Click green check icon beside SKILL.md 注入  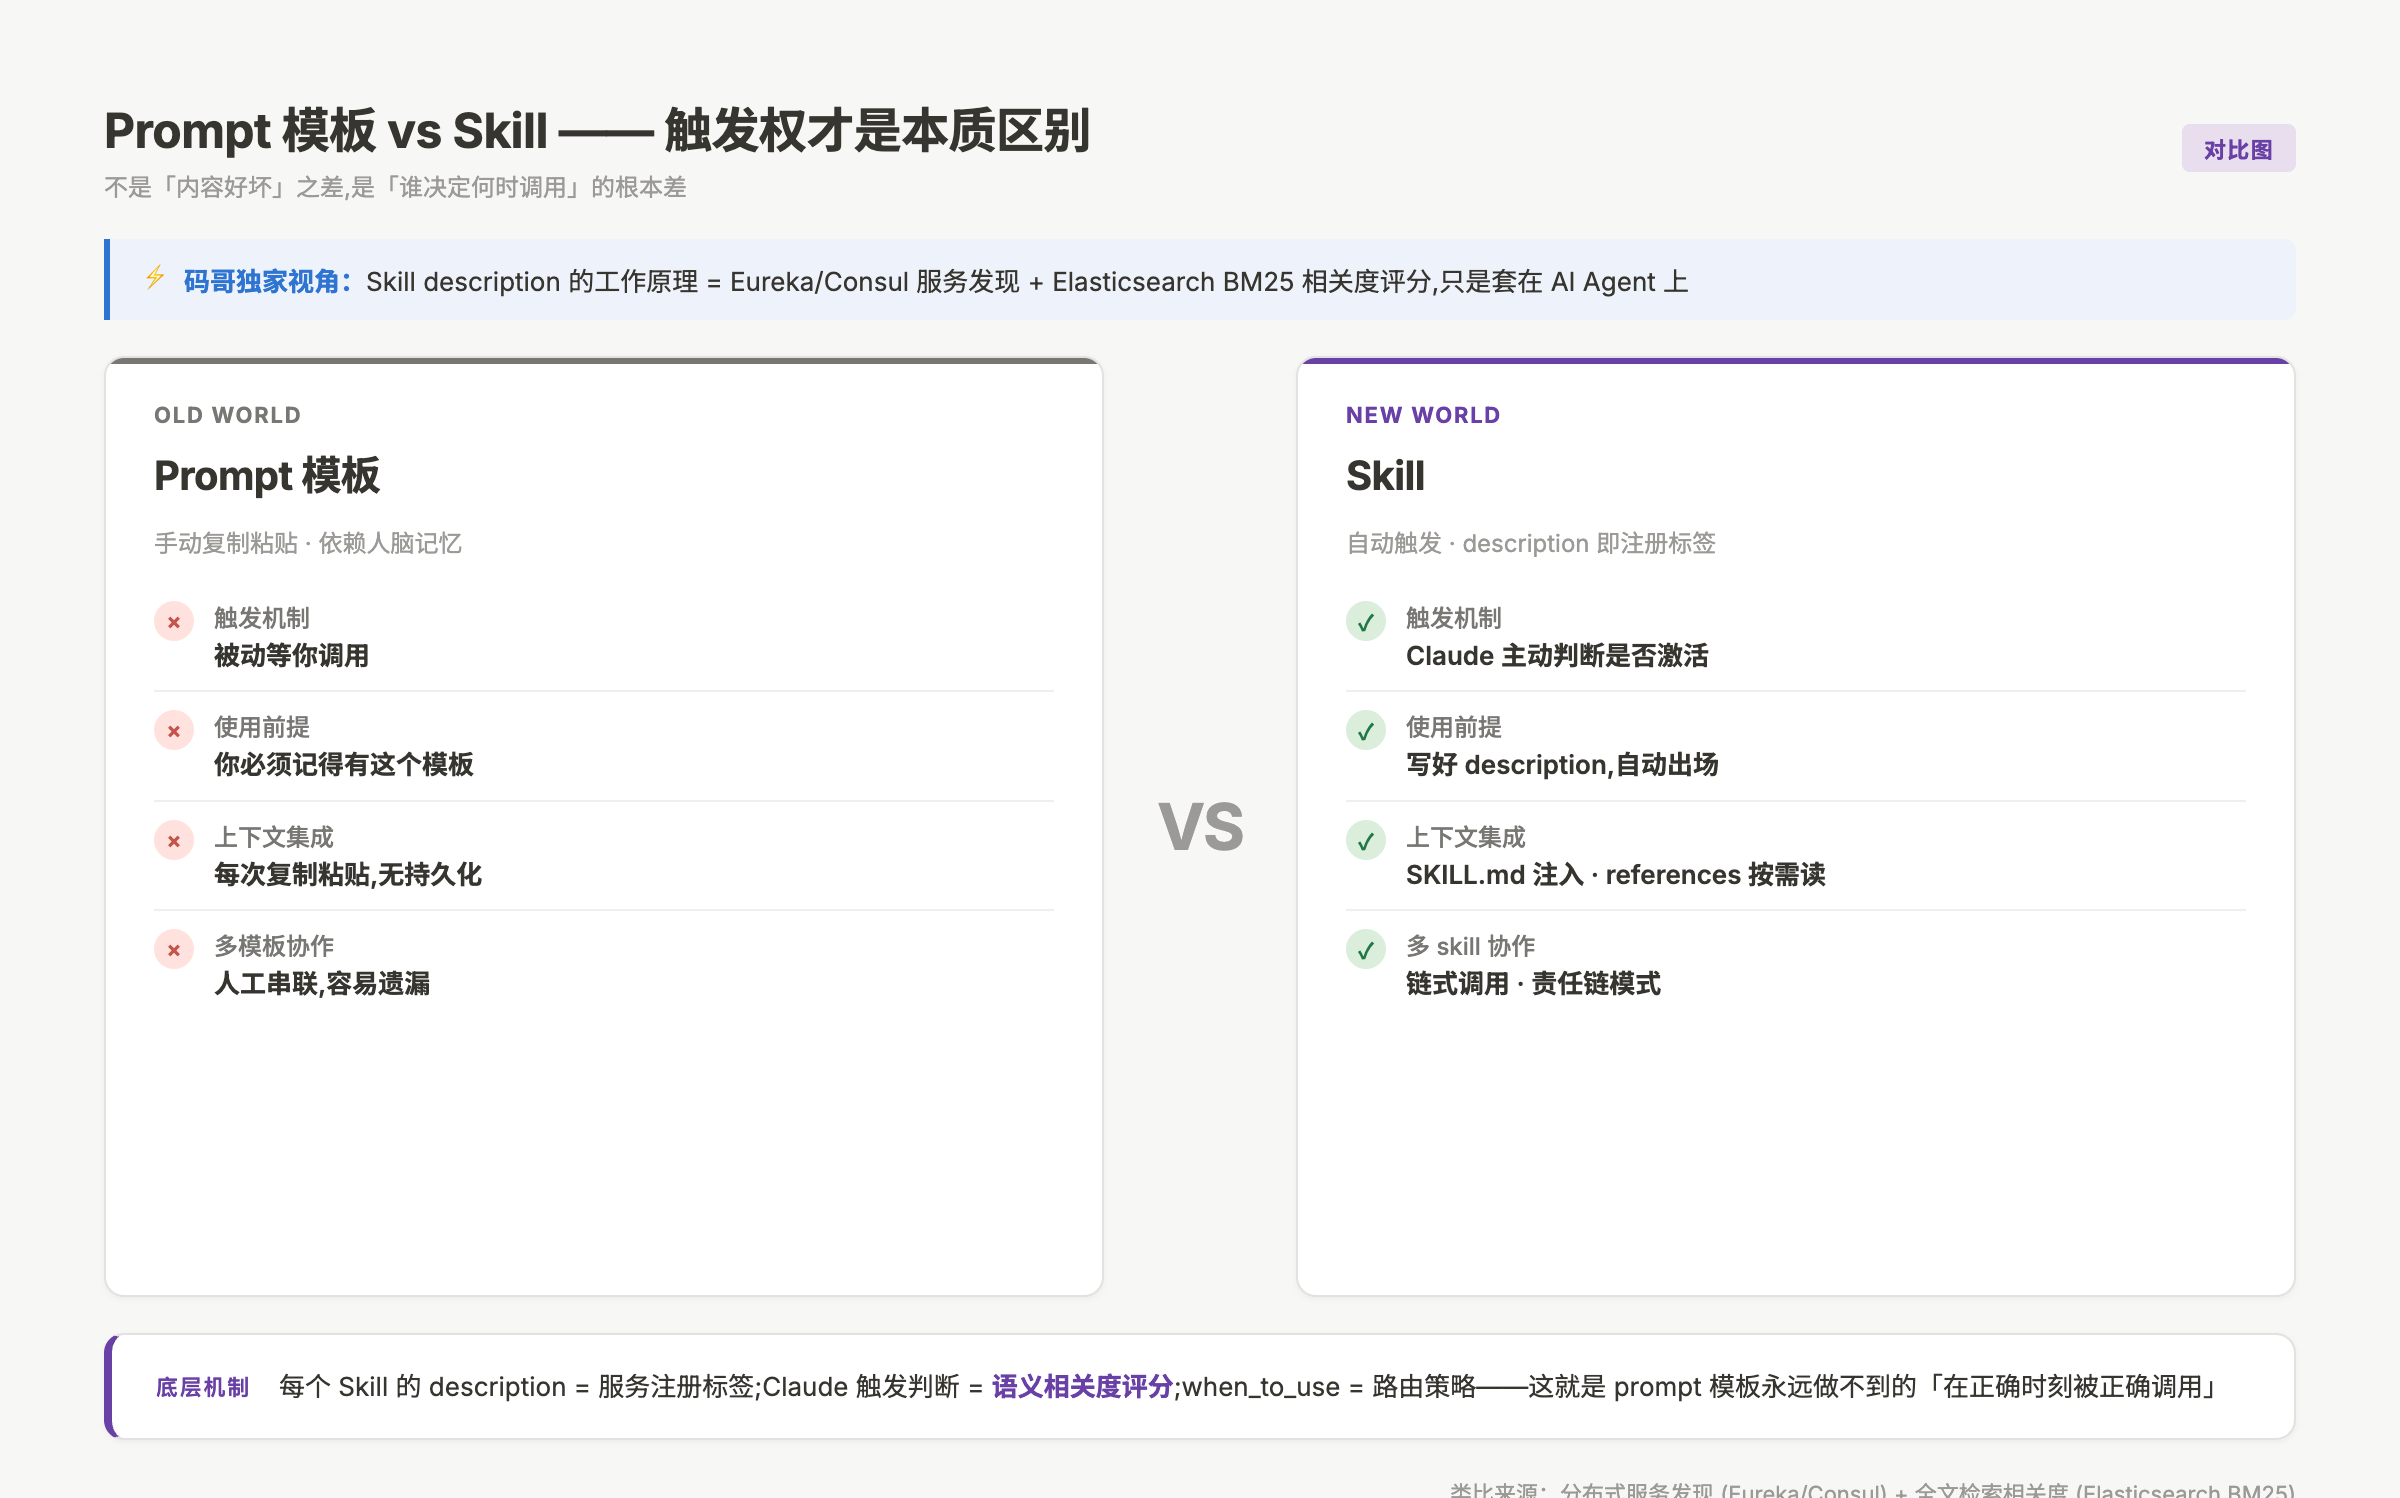click(x=1366, y=841)
